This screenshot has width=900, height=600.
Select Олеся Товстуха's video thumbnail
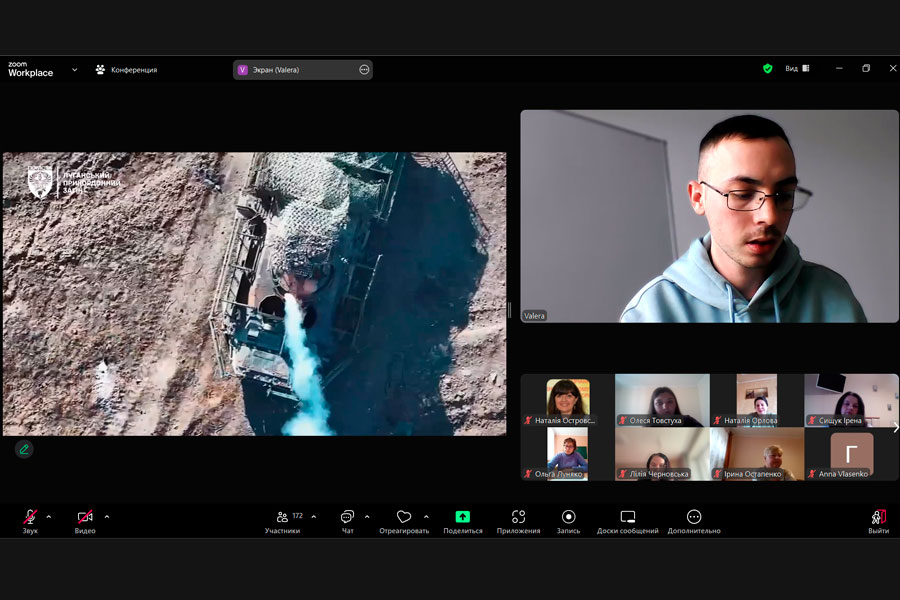click(x=662, y=400)
